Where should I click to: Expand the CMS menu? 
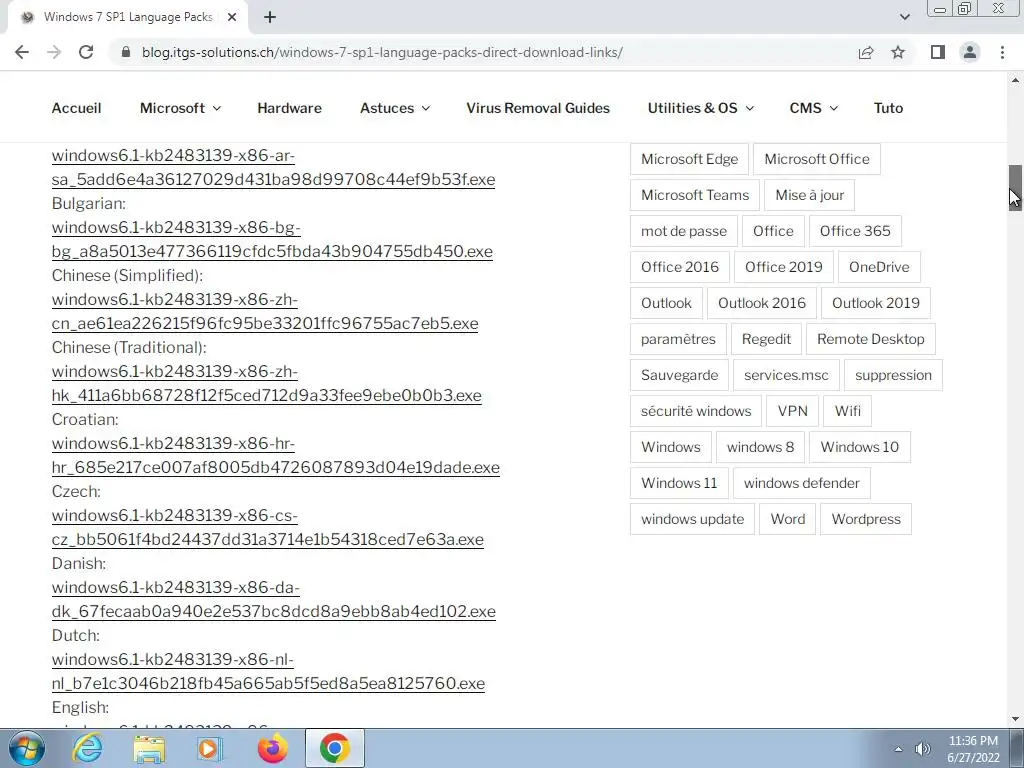pyautogui.click(x=813, y=108)
